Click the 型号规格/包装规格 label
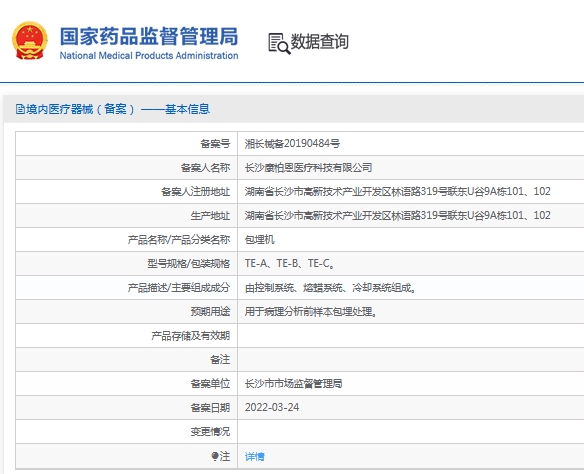The height and width of the screenshot is (474, 584). [x=188, y=264]
